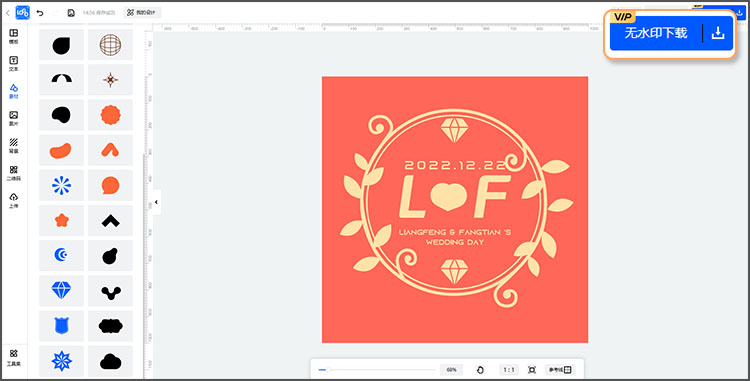Select the 2022.12.22 date text on canvas
Image resolution: width=750 pixels, height=381 pixels.
455,165
